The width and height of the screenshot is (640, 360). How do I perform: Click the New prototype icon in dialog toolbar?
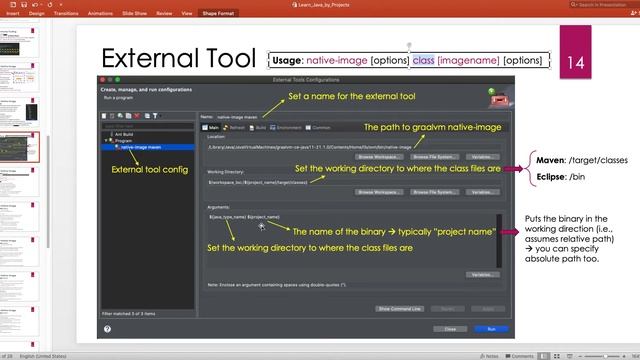pos(112,116)
